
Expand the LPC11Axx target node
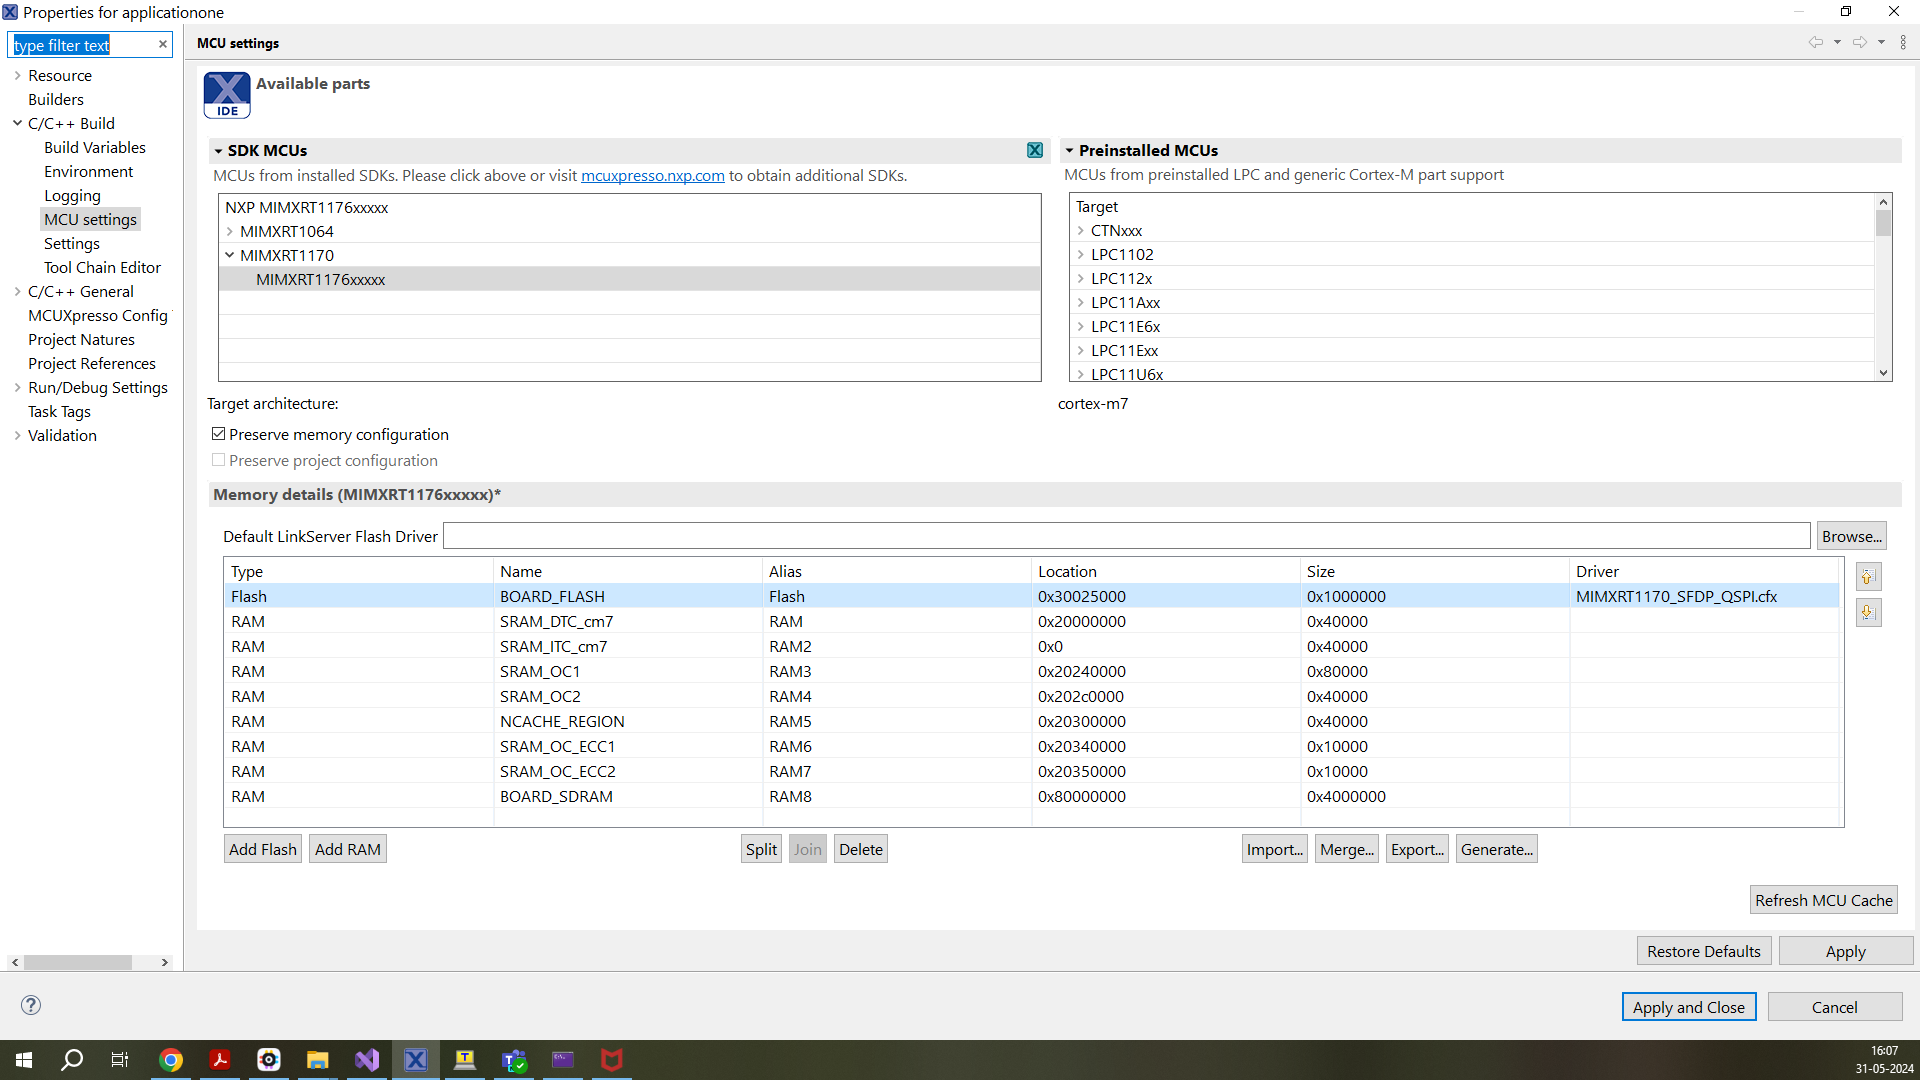[1081, 302]
